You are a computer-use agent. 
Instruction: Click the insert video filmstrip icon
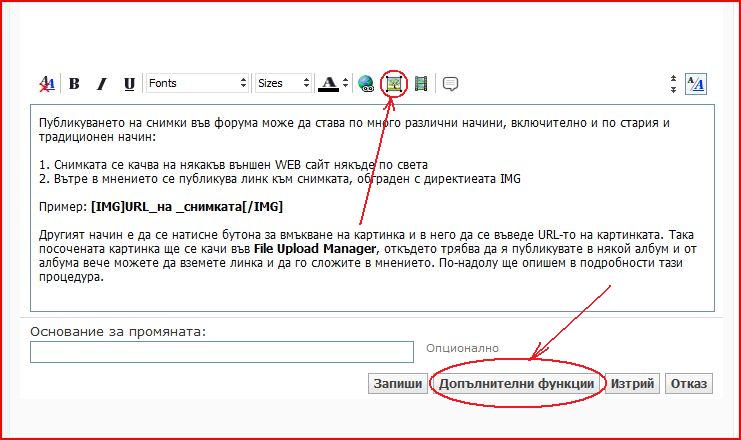pyautogui.click(x=421, y=84)
